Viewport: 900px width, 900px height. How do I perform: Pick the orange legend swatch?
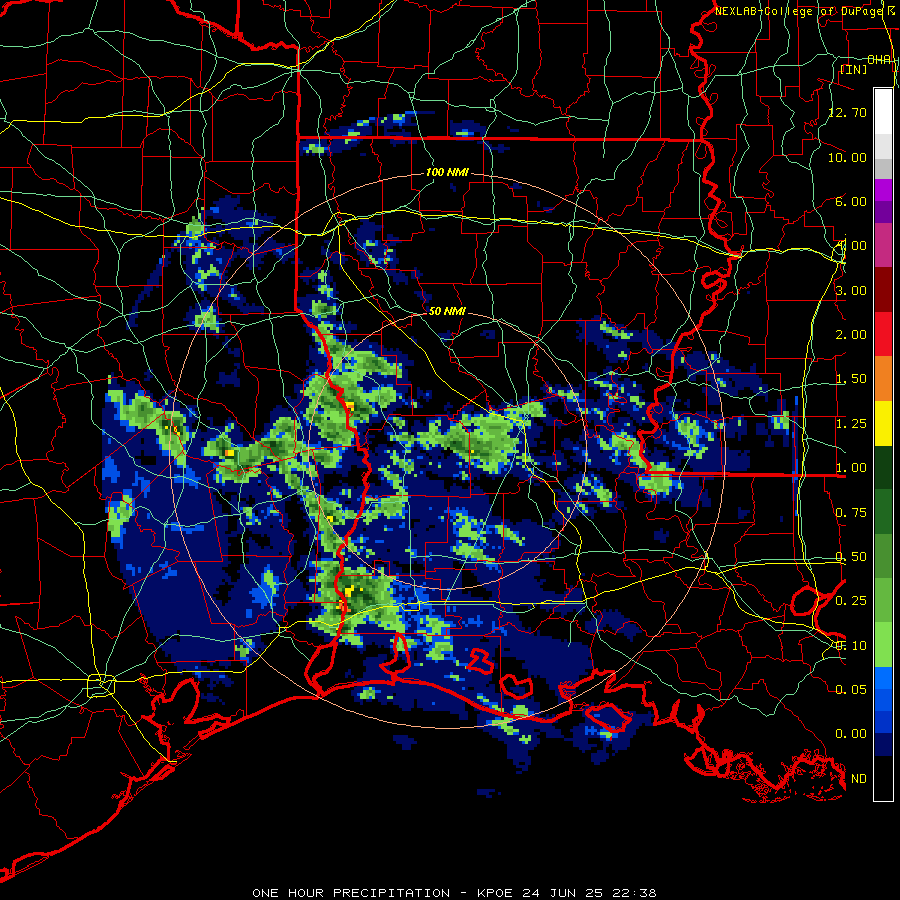(883, 378)
